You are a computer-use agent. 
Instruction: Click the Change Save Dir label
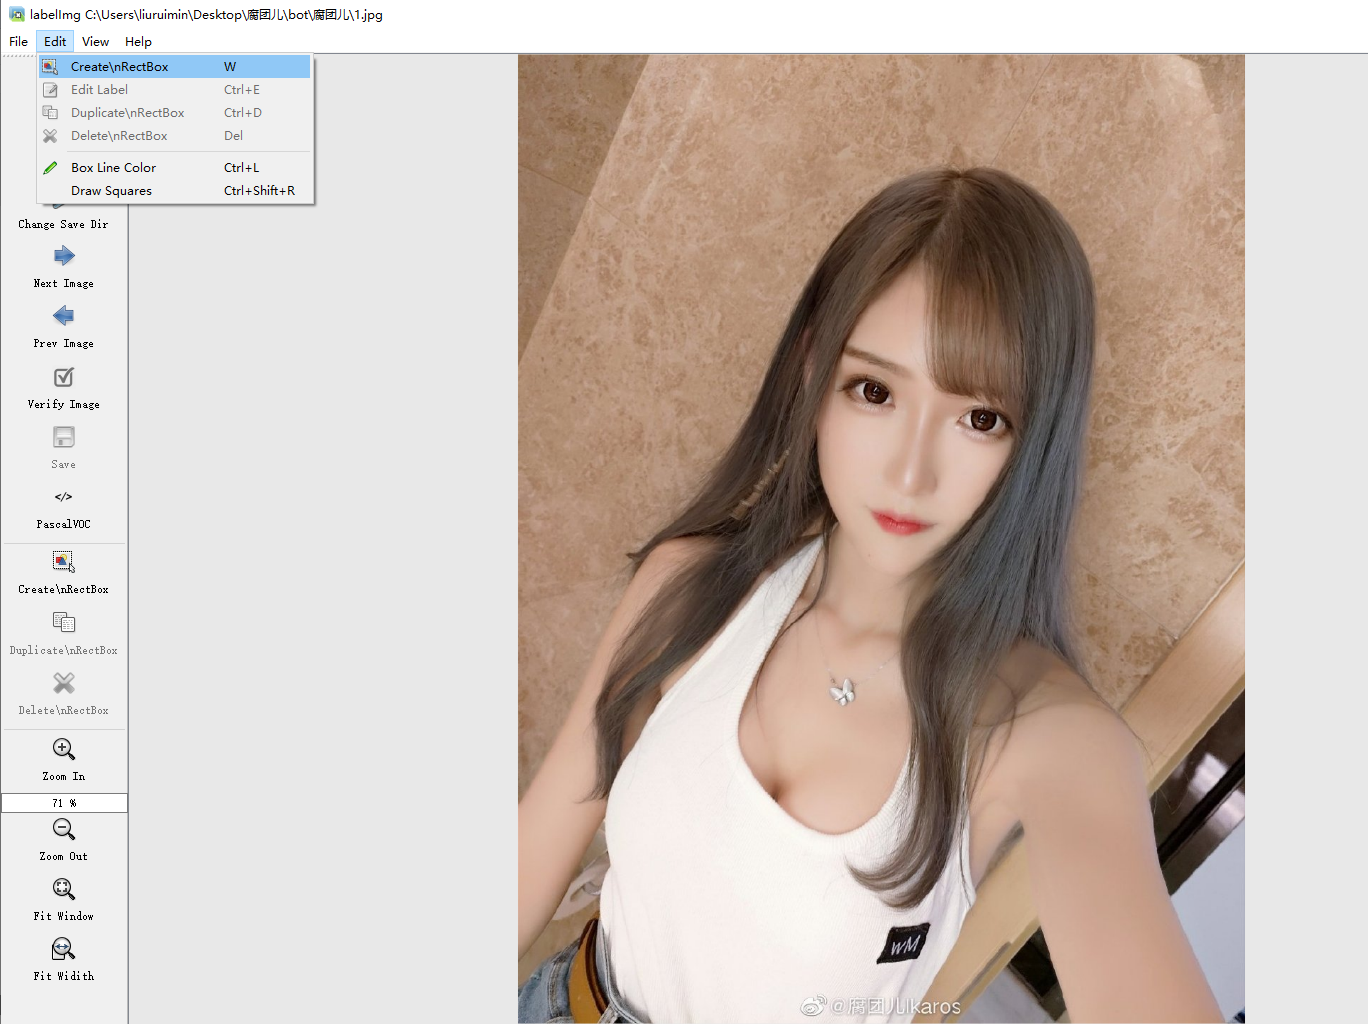[63, 225]
